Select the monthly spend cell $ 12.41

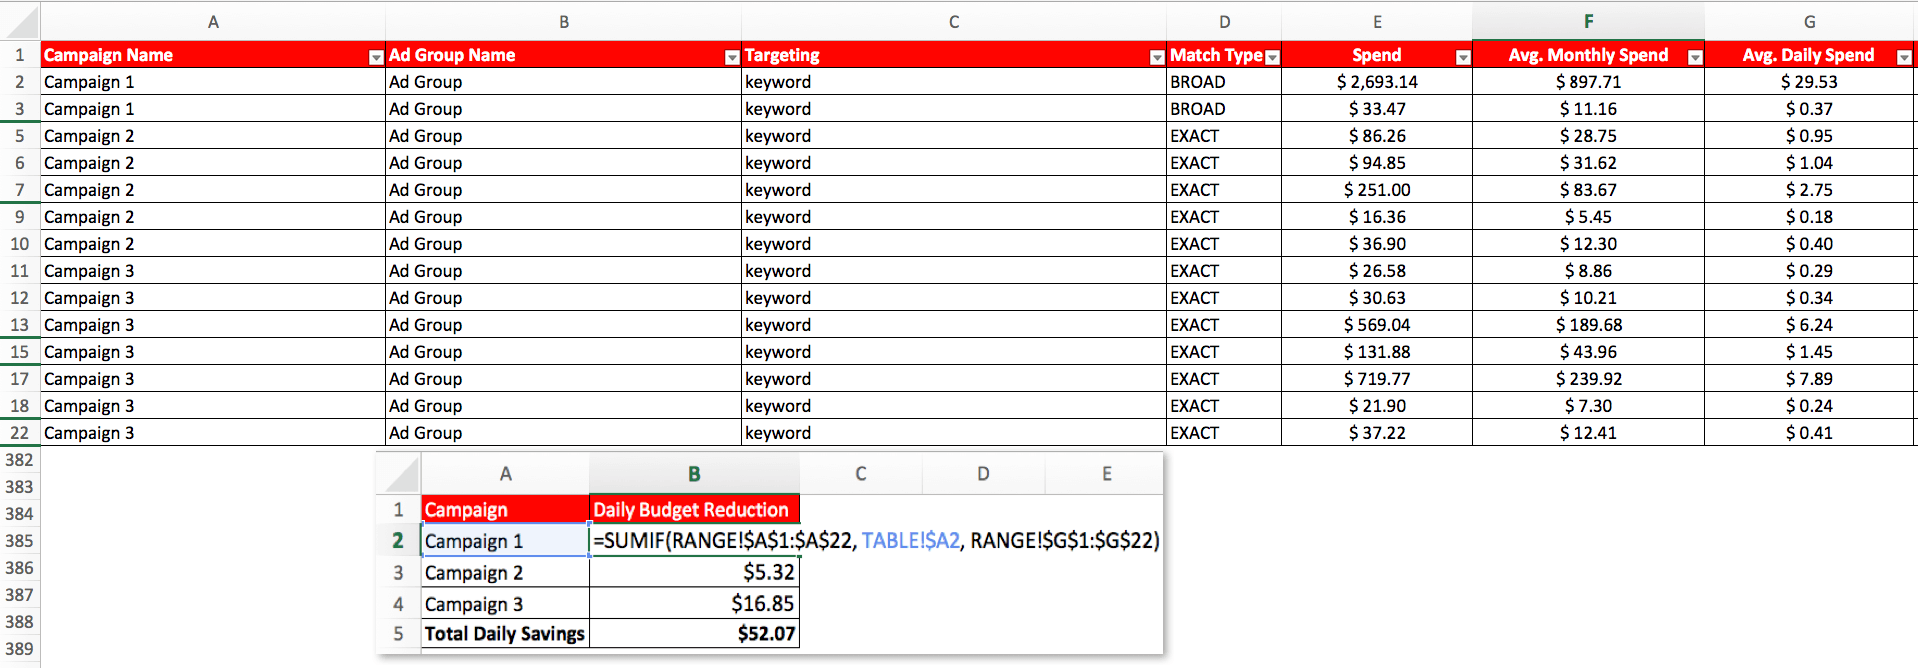click(1588, 433)
